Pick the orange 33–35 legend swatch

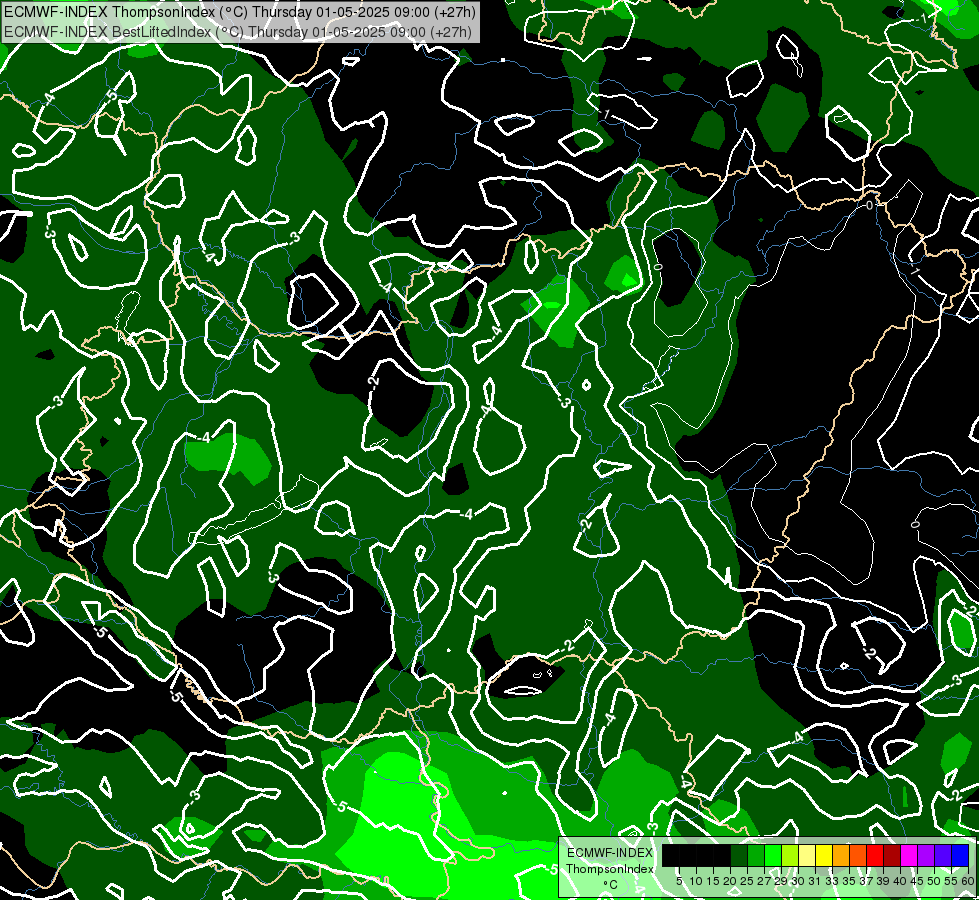(841, 856)
